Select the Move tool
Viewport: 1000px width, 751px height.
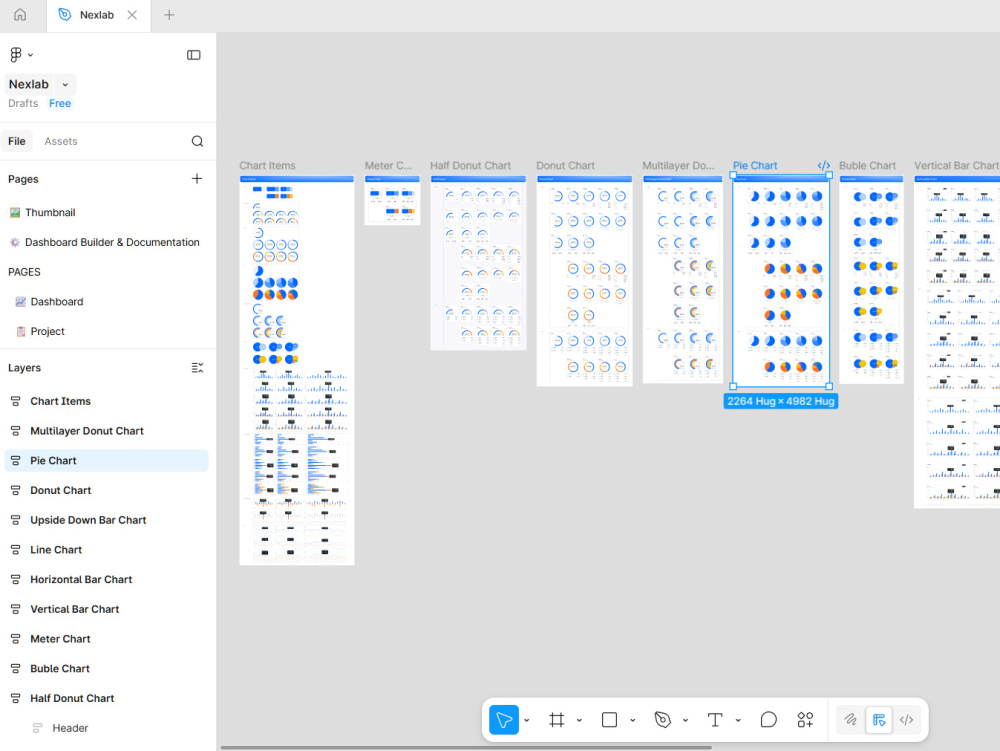[504, 720]
